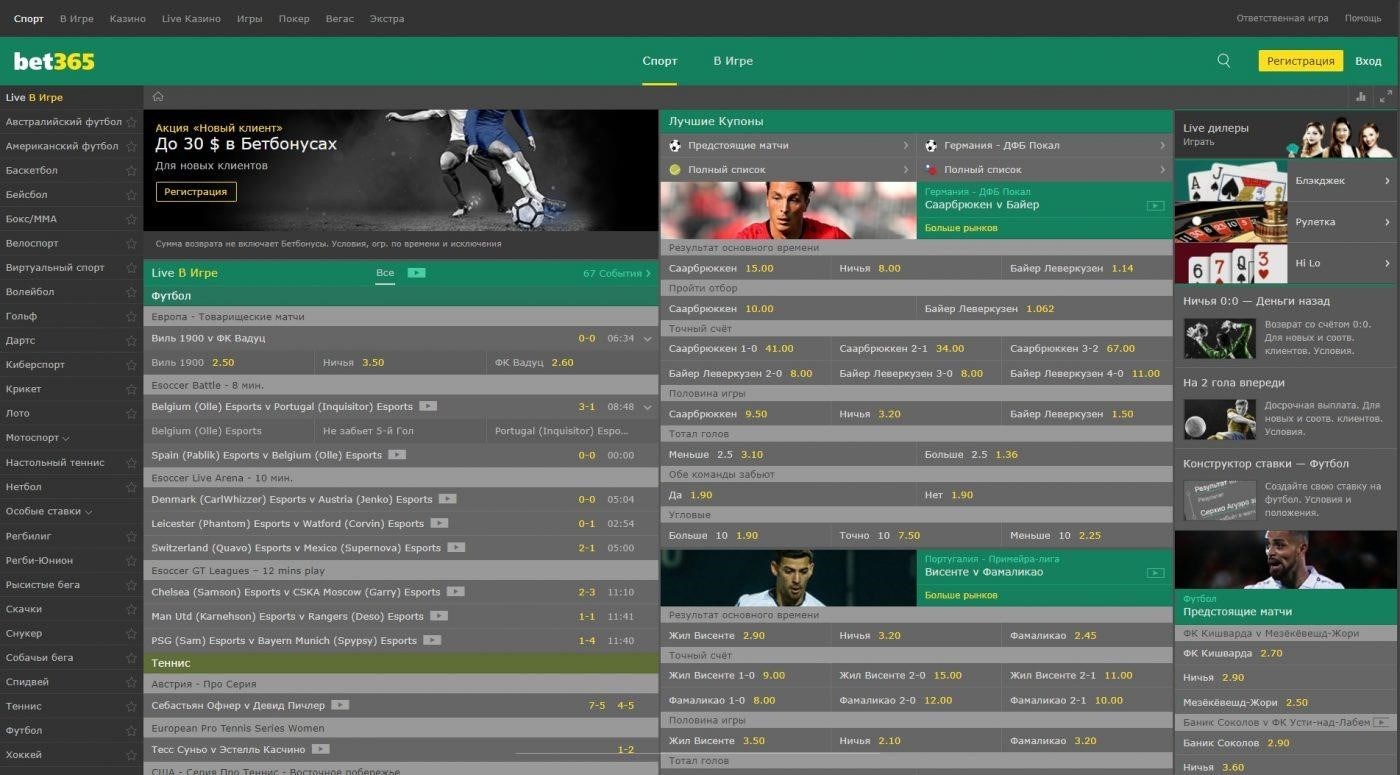Watch stream for Spain (Pablik) v Belgium (Olle)
The image size is (1400, 775).
click(397, 454)
